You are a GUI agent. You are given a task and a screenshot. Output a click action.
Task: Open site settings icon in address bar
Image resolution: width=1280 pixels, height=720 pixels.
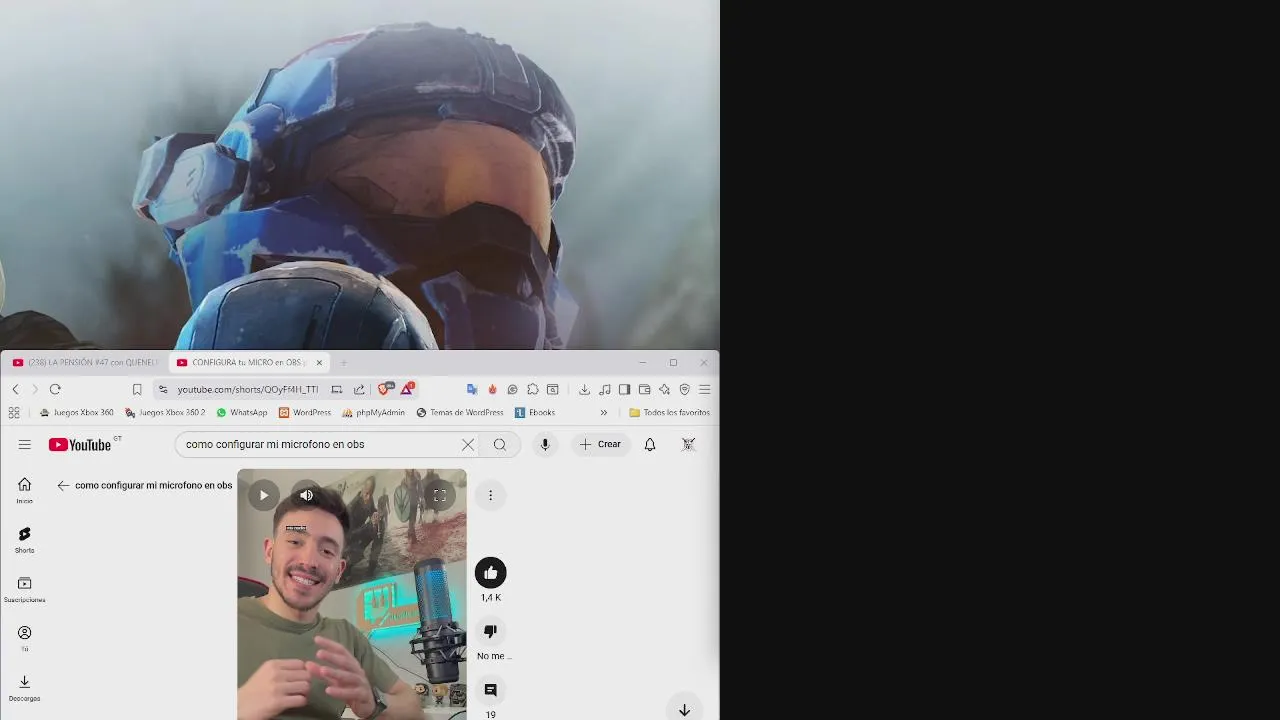[163, 389]
